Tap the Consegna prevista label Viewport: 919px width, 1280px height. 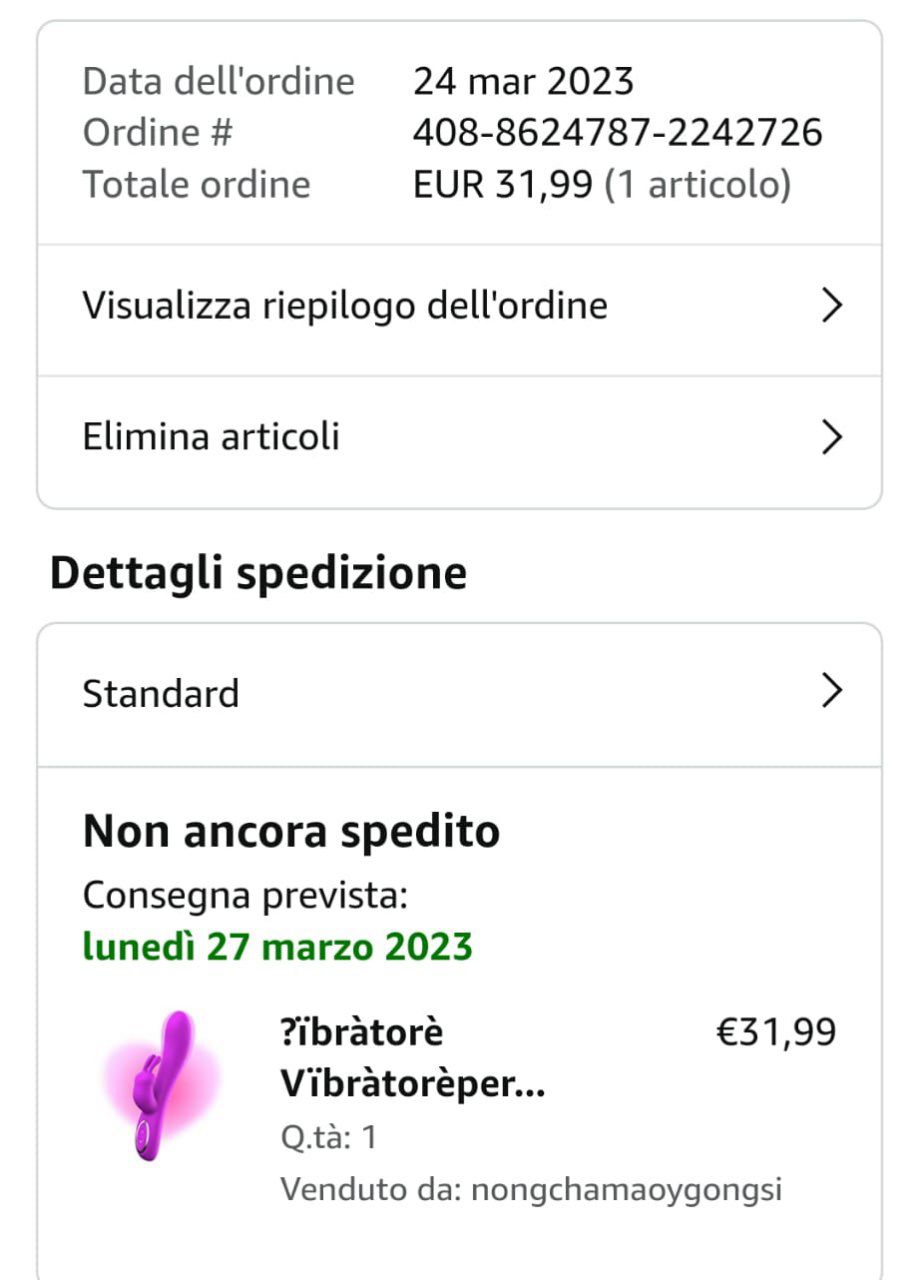[x=245, y=896]
